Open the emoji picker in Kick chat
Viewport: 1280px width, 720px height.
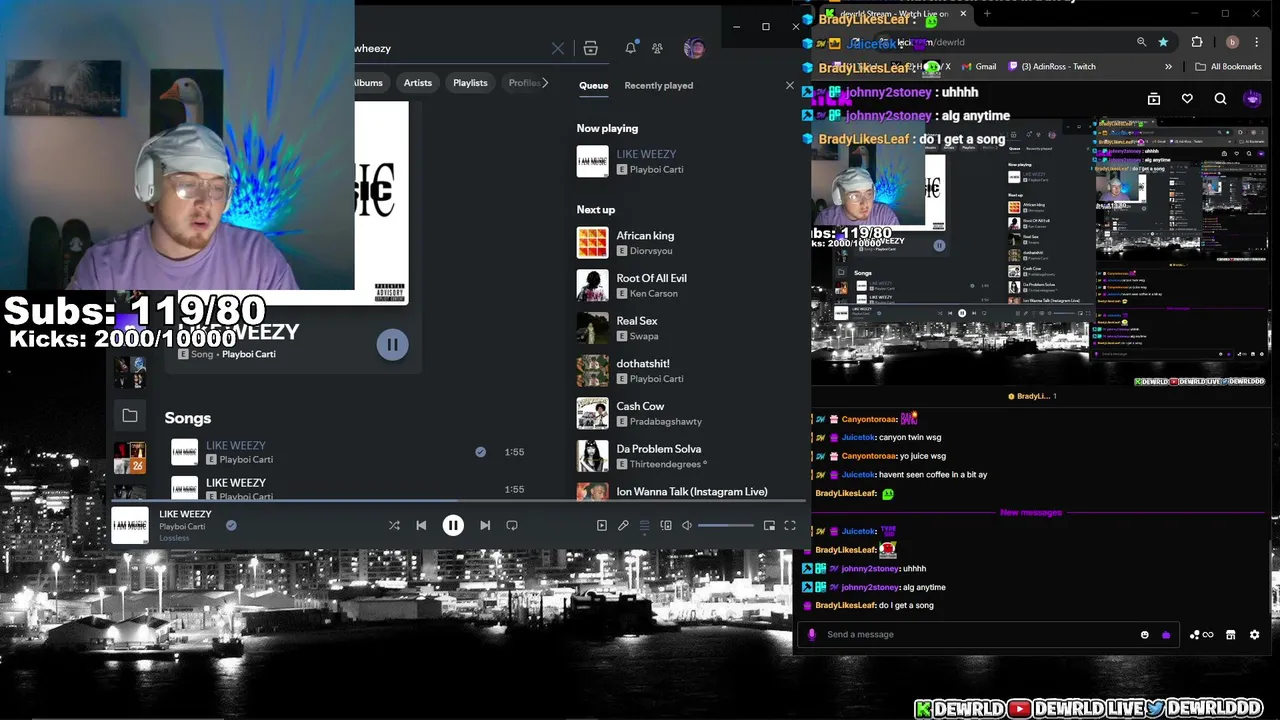(x=1145, y=635)
